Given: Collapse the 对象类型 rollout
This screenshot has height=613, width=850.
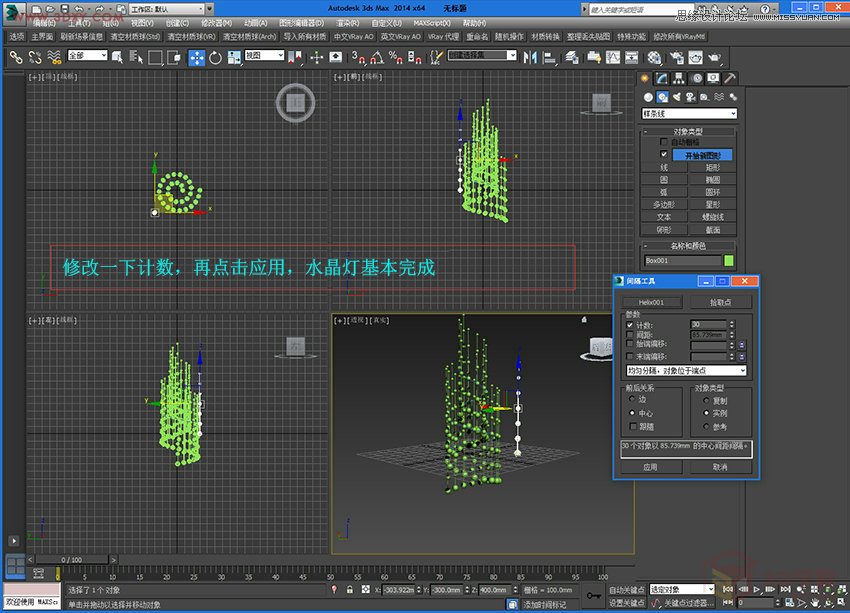Looking at the screenshot, I should (688, 131).
